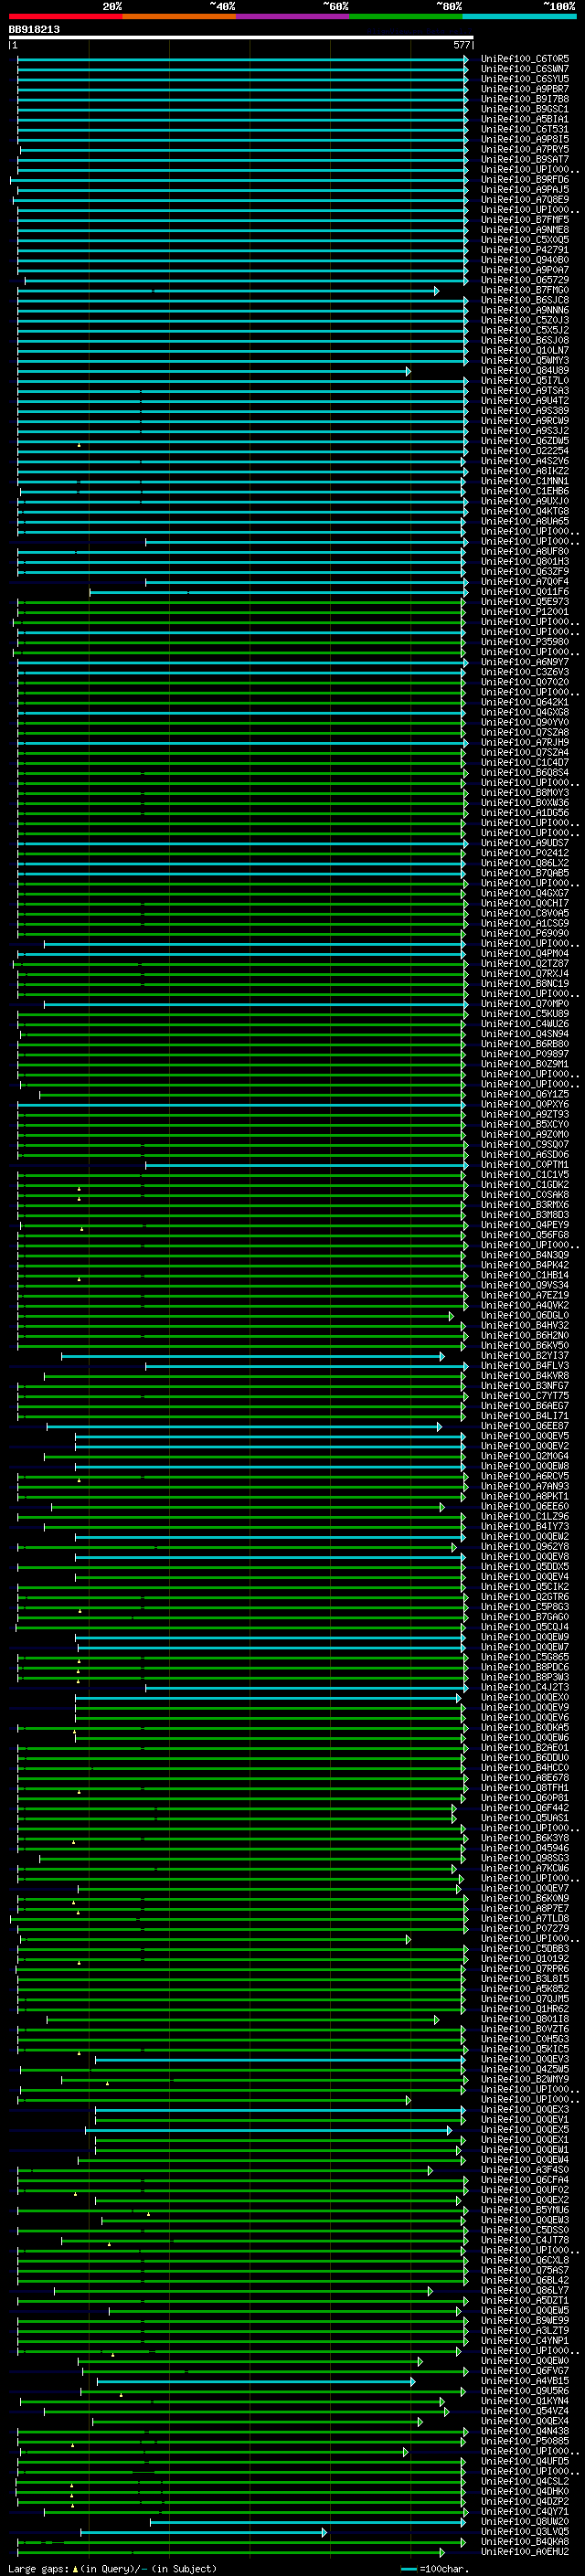Select hit label UniRef100_B4FLV3
This screenshot has width=585, height=2576.
click(525, 1366)
